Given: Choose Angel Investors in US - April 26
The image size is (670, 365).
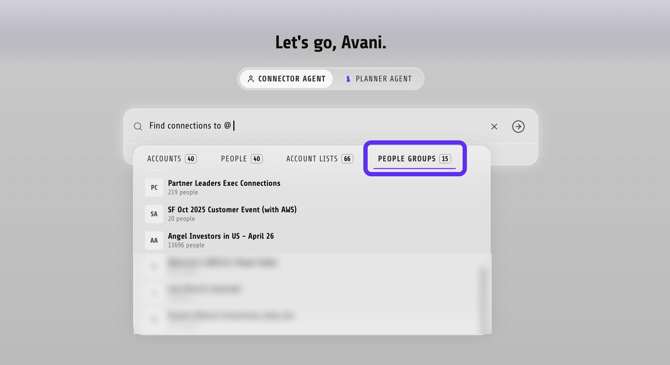Looking at the screenshot, I should (312, 240).
